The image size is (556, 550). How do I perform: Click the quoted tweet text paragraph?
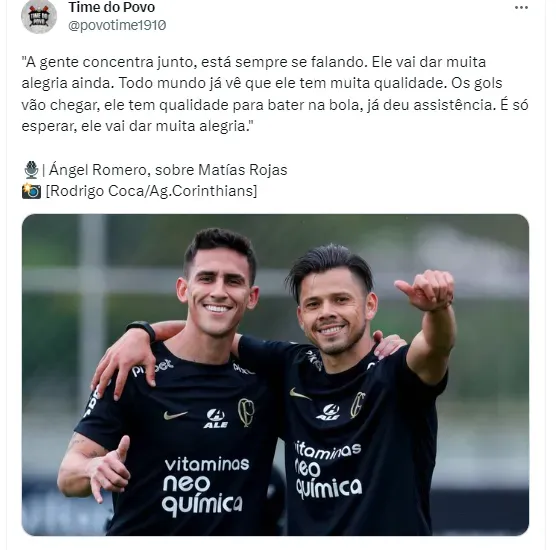click(275, 94)
